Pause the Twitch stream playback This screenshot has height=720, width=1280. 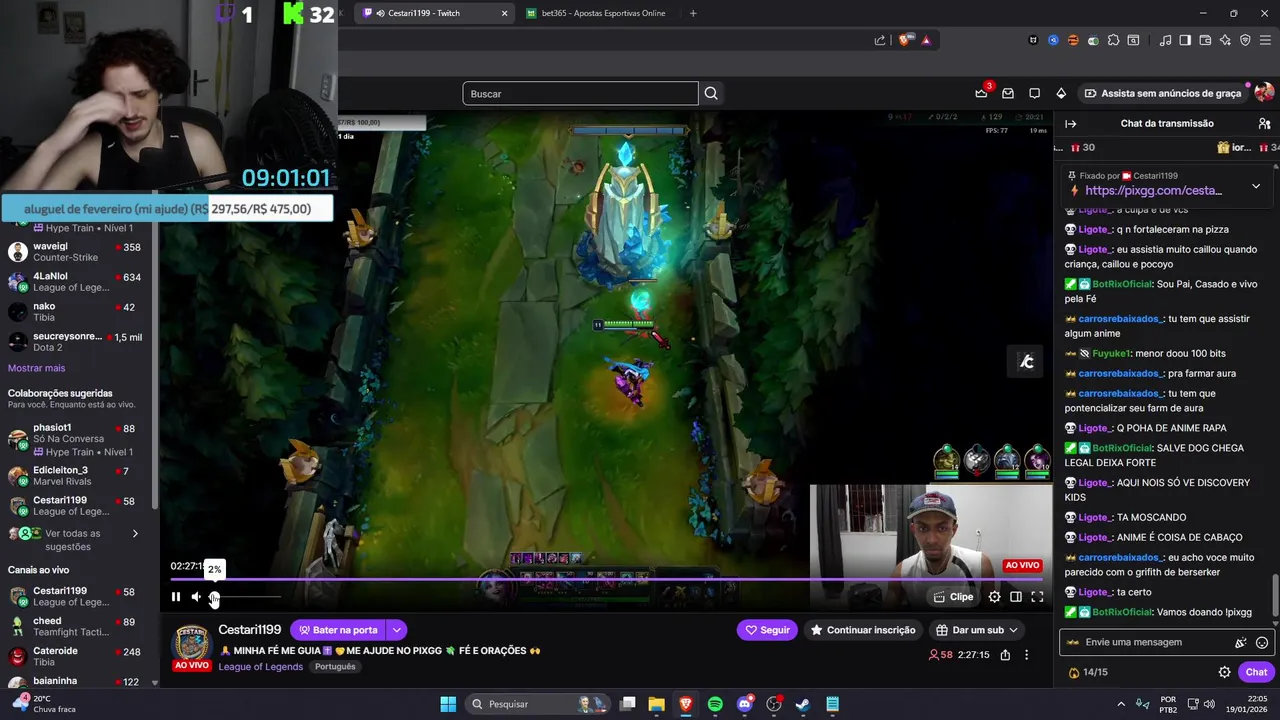point(176,597)
